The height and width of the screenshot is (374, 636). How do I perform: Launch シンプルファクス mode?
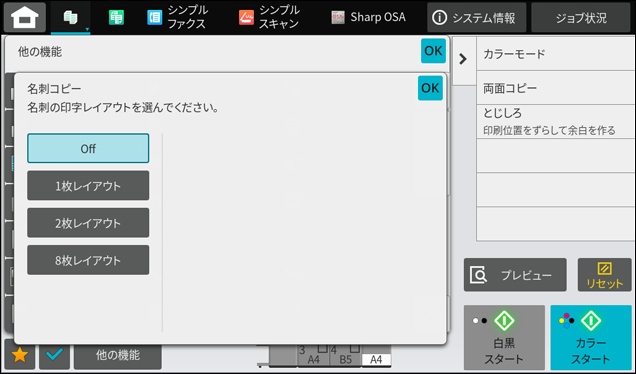coord(177,17)
